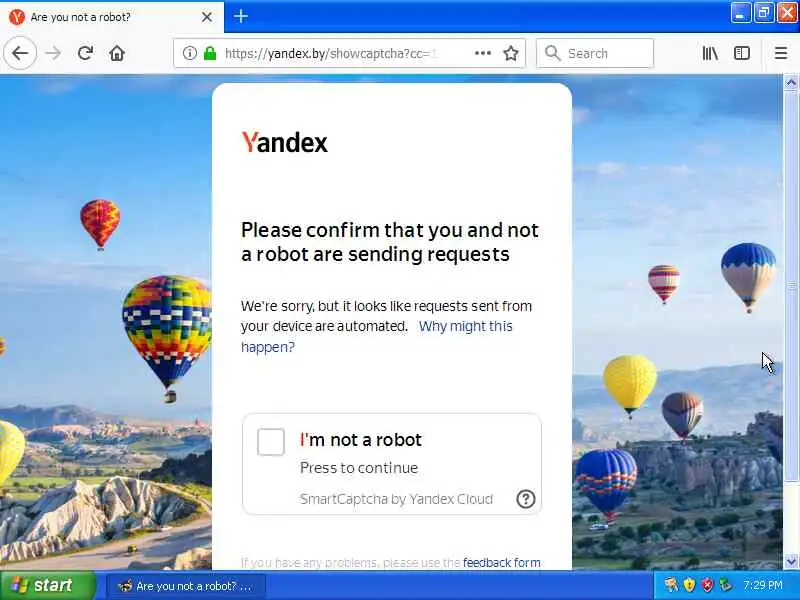Reload the page with the refresh icon
This screenshot has width=800, height=600.
click(85, 53)
